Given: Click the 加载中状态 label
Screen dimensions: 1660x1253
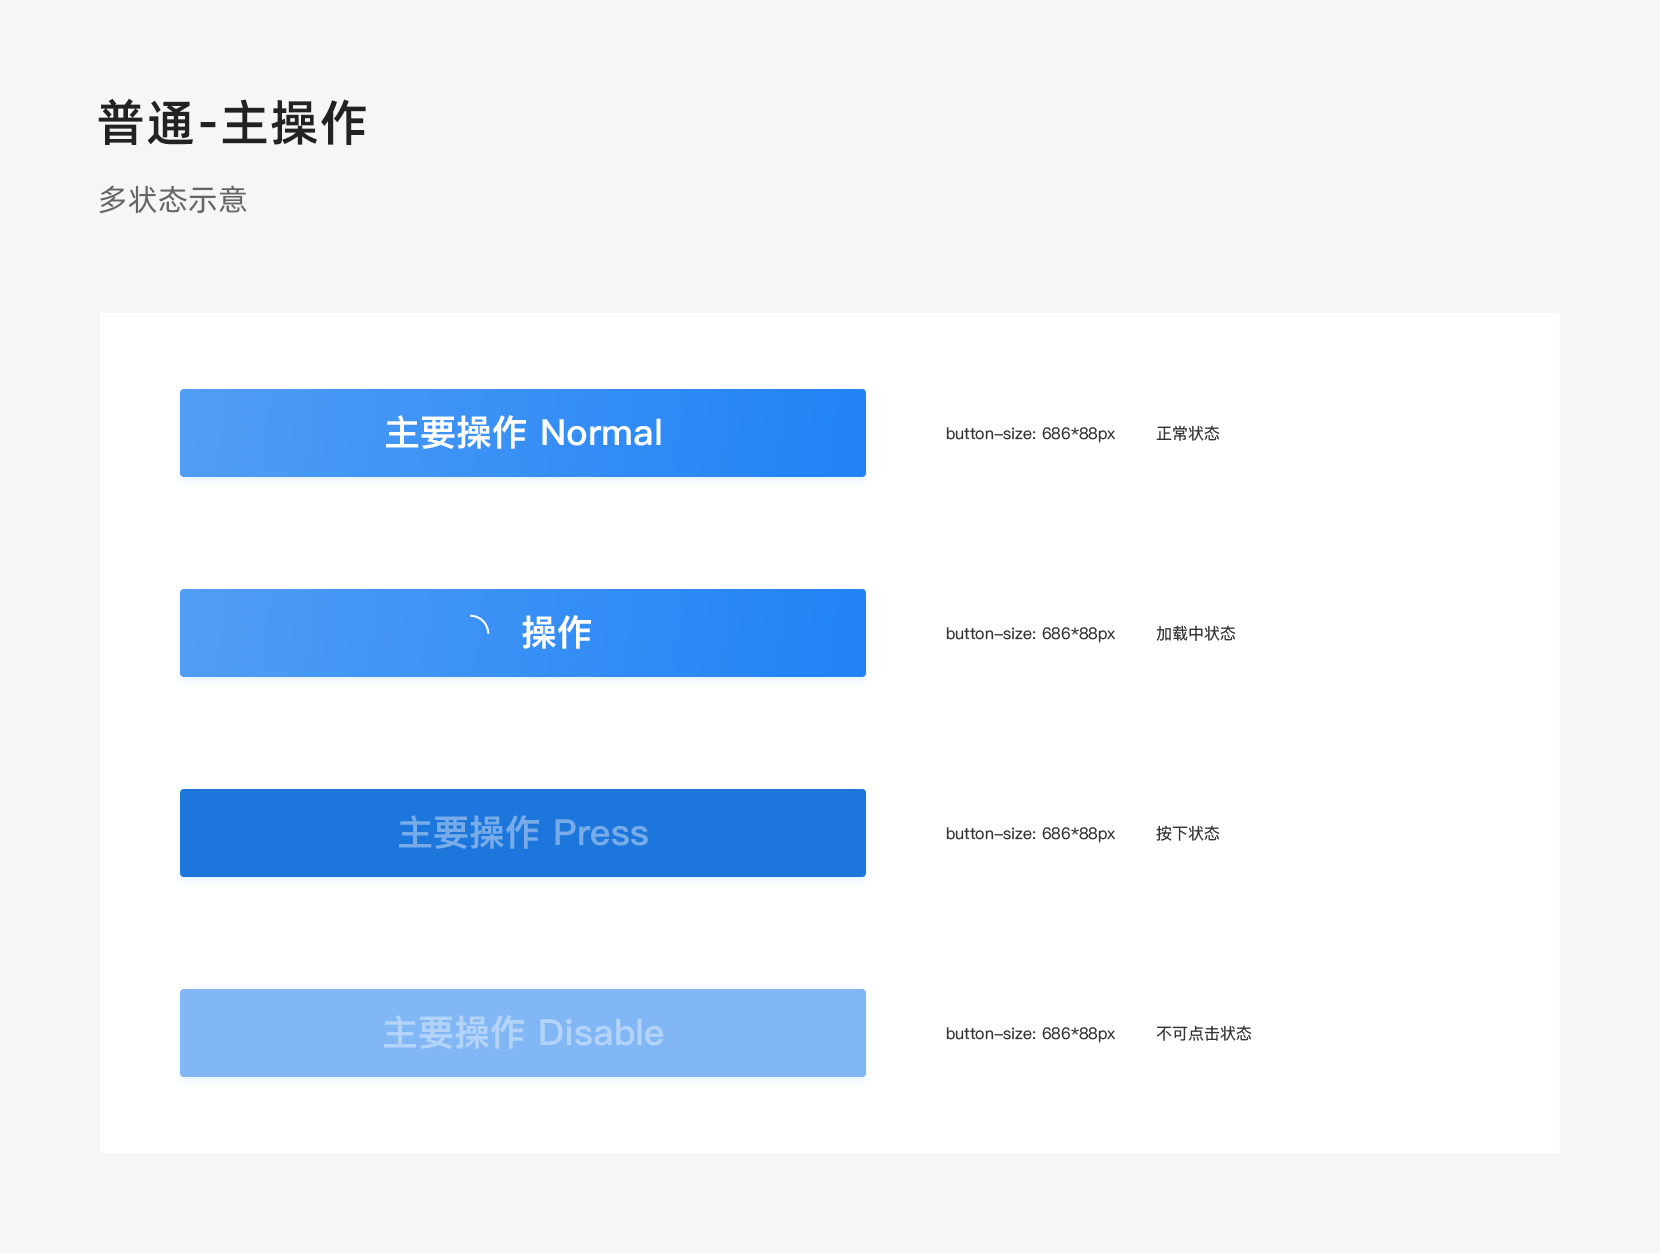Looking at the screenshot, I should (1196, 633).
